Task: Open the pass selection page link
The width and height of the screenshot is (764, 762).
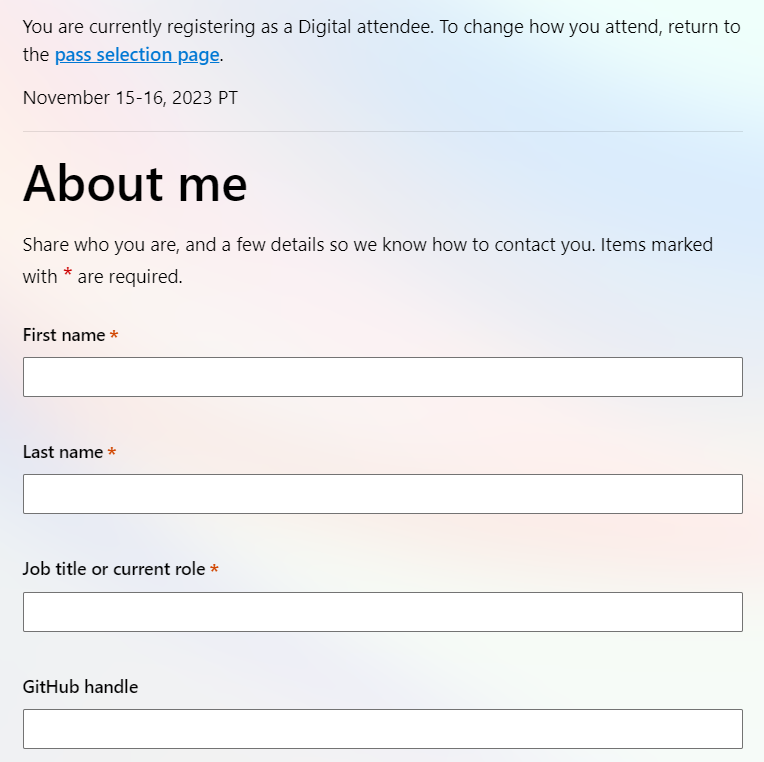Action: tap(137, 55)
